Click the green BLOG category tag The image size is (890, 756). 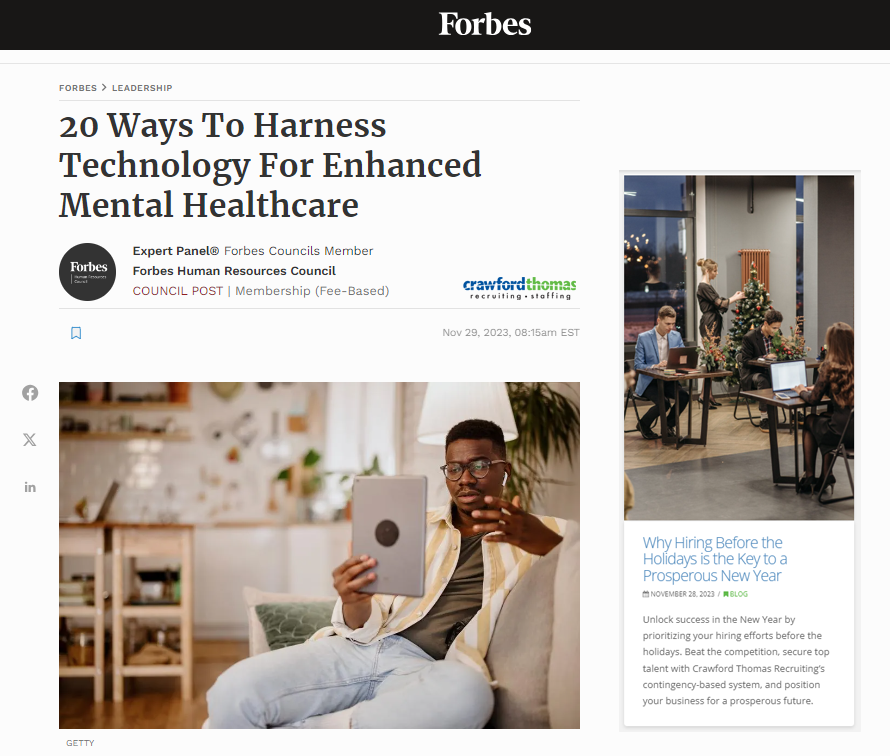coord(736,594)
